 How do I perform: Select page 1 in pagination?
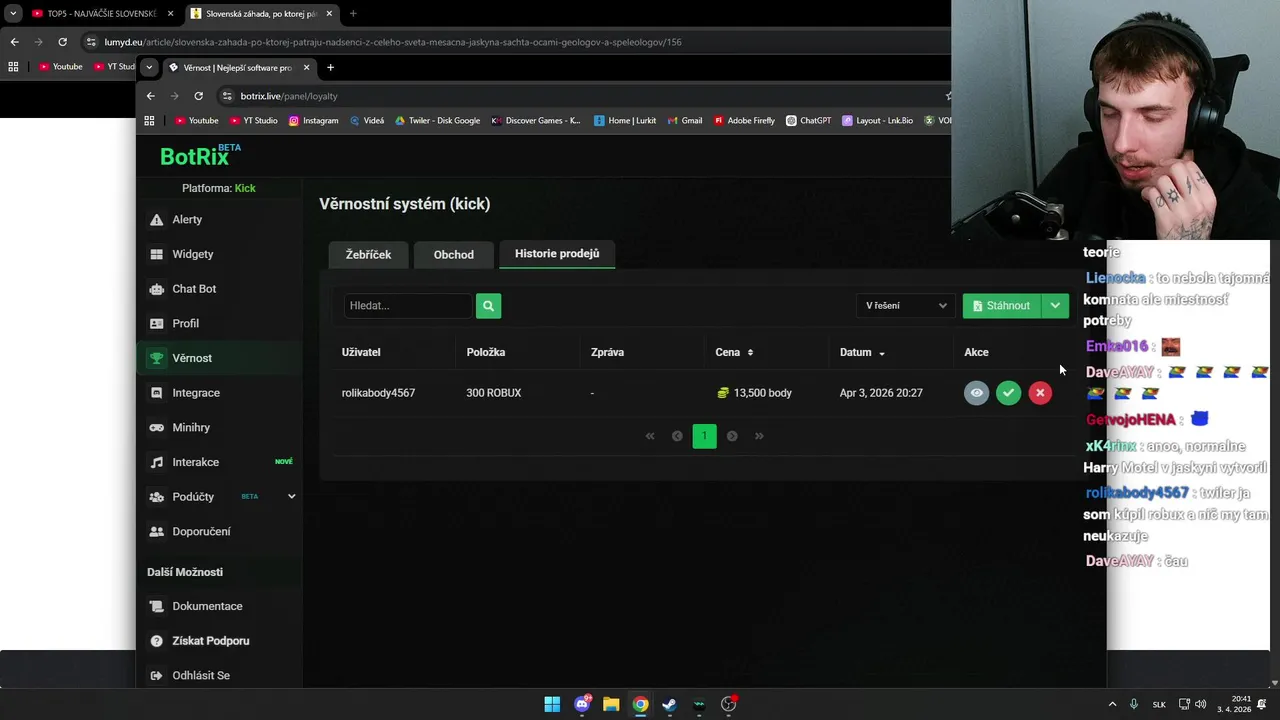704,436
